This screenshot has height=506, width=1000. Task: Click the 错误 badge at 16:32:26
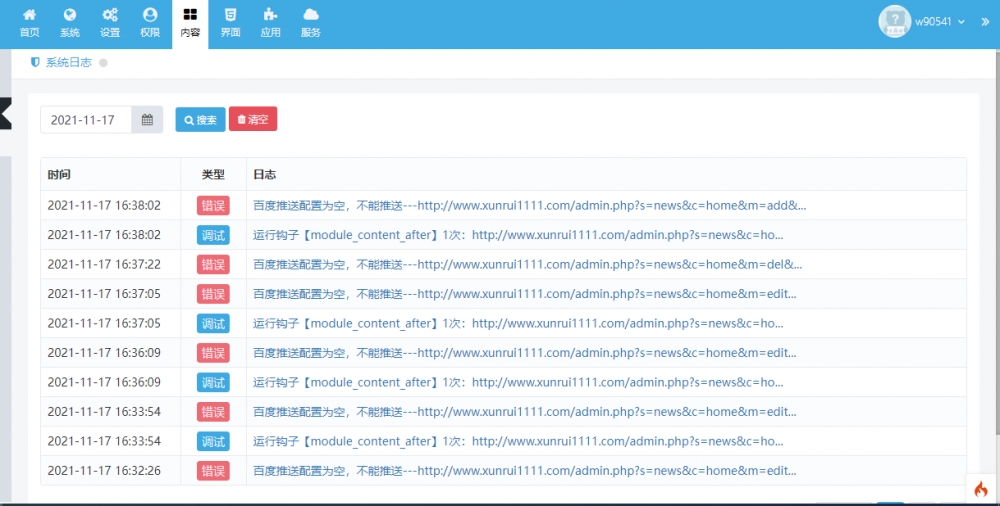(213, 471)
